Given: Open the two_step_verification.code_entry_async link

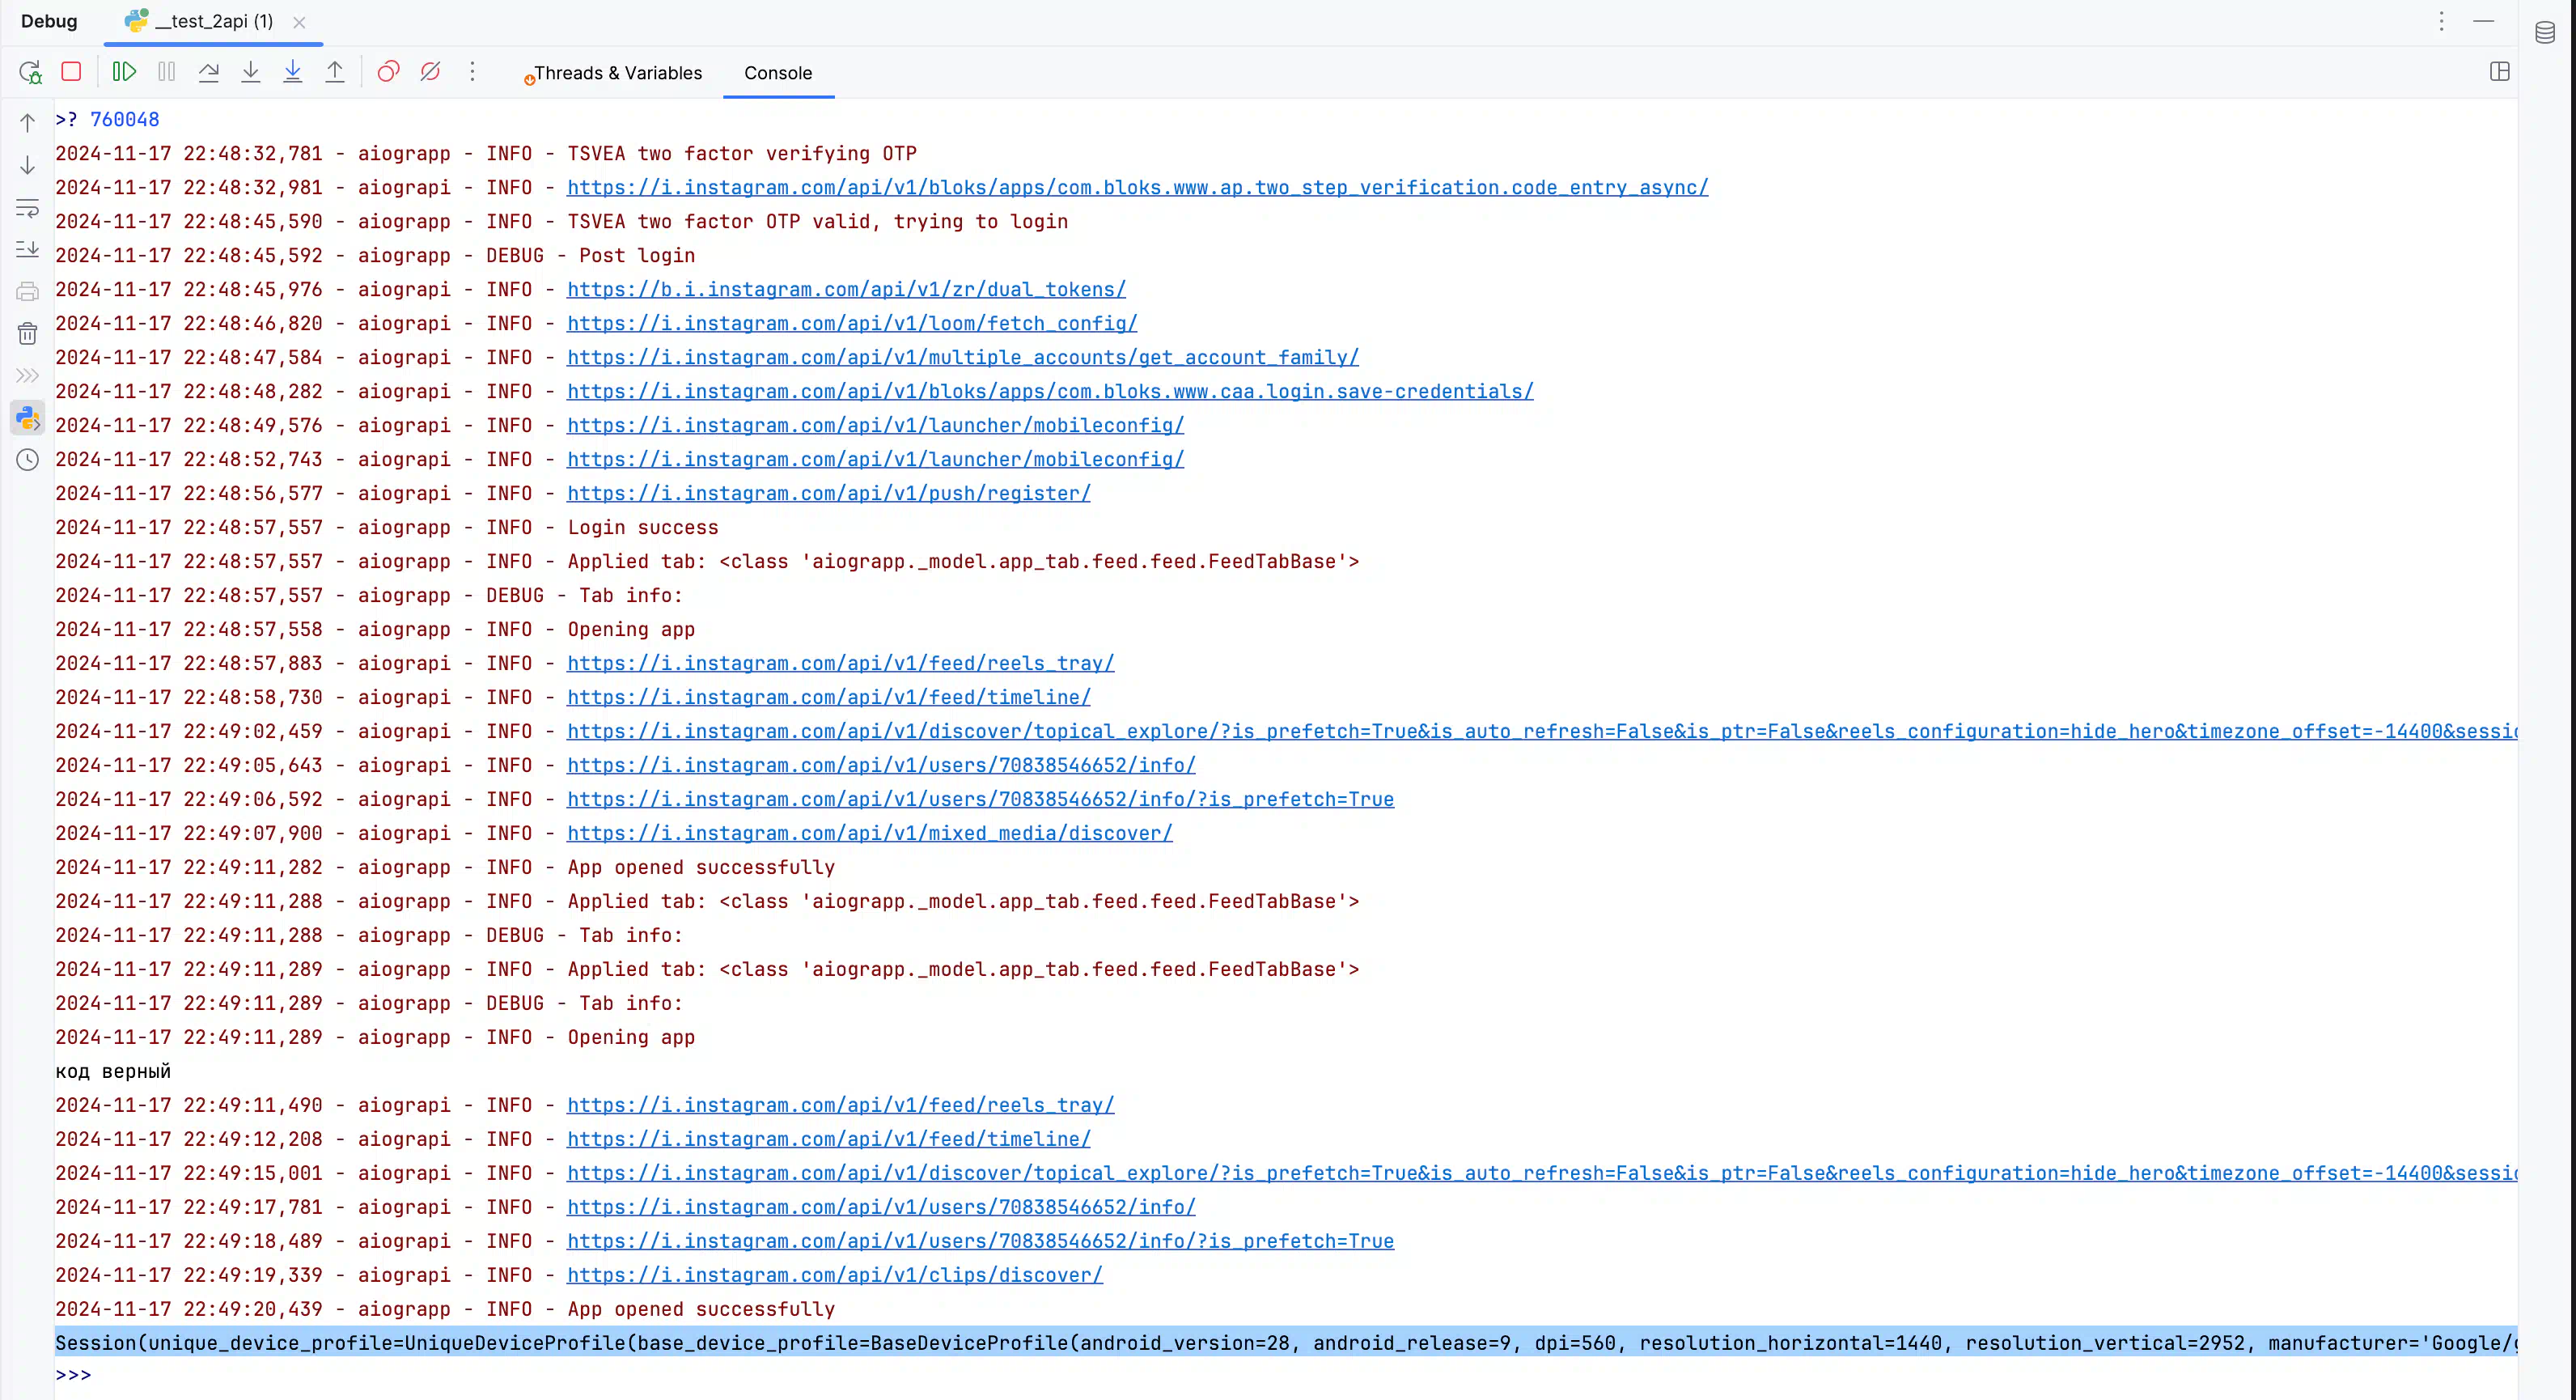Looking at the screenshot, I should coord(1137,187).
